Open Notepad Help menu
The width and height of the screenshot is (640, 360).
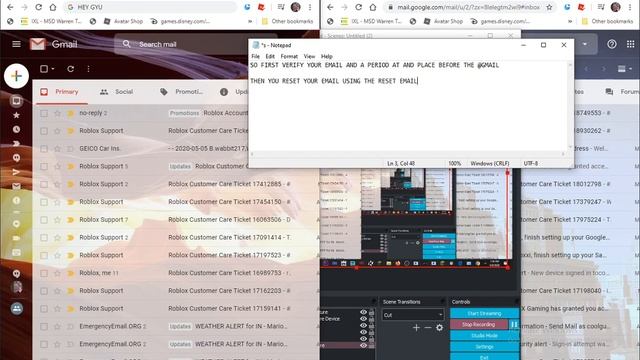click(327, 56)
